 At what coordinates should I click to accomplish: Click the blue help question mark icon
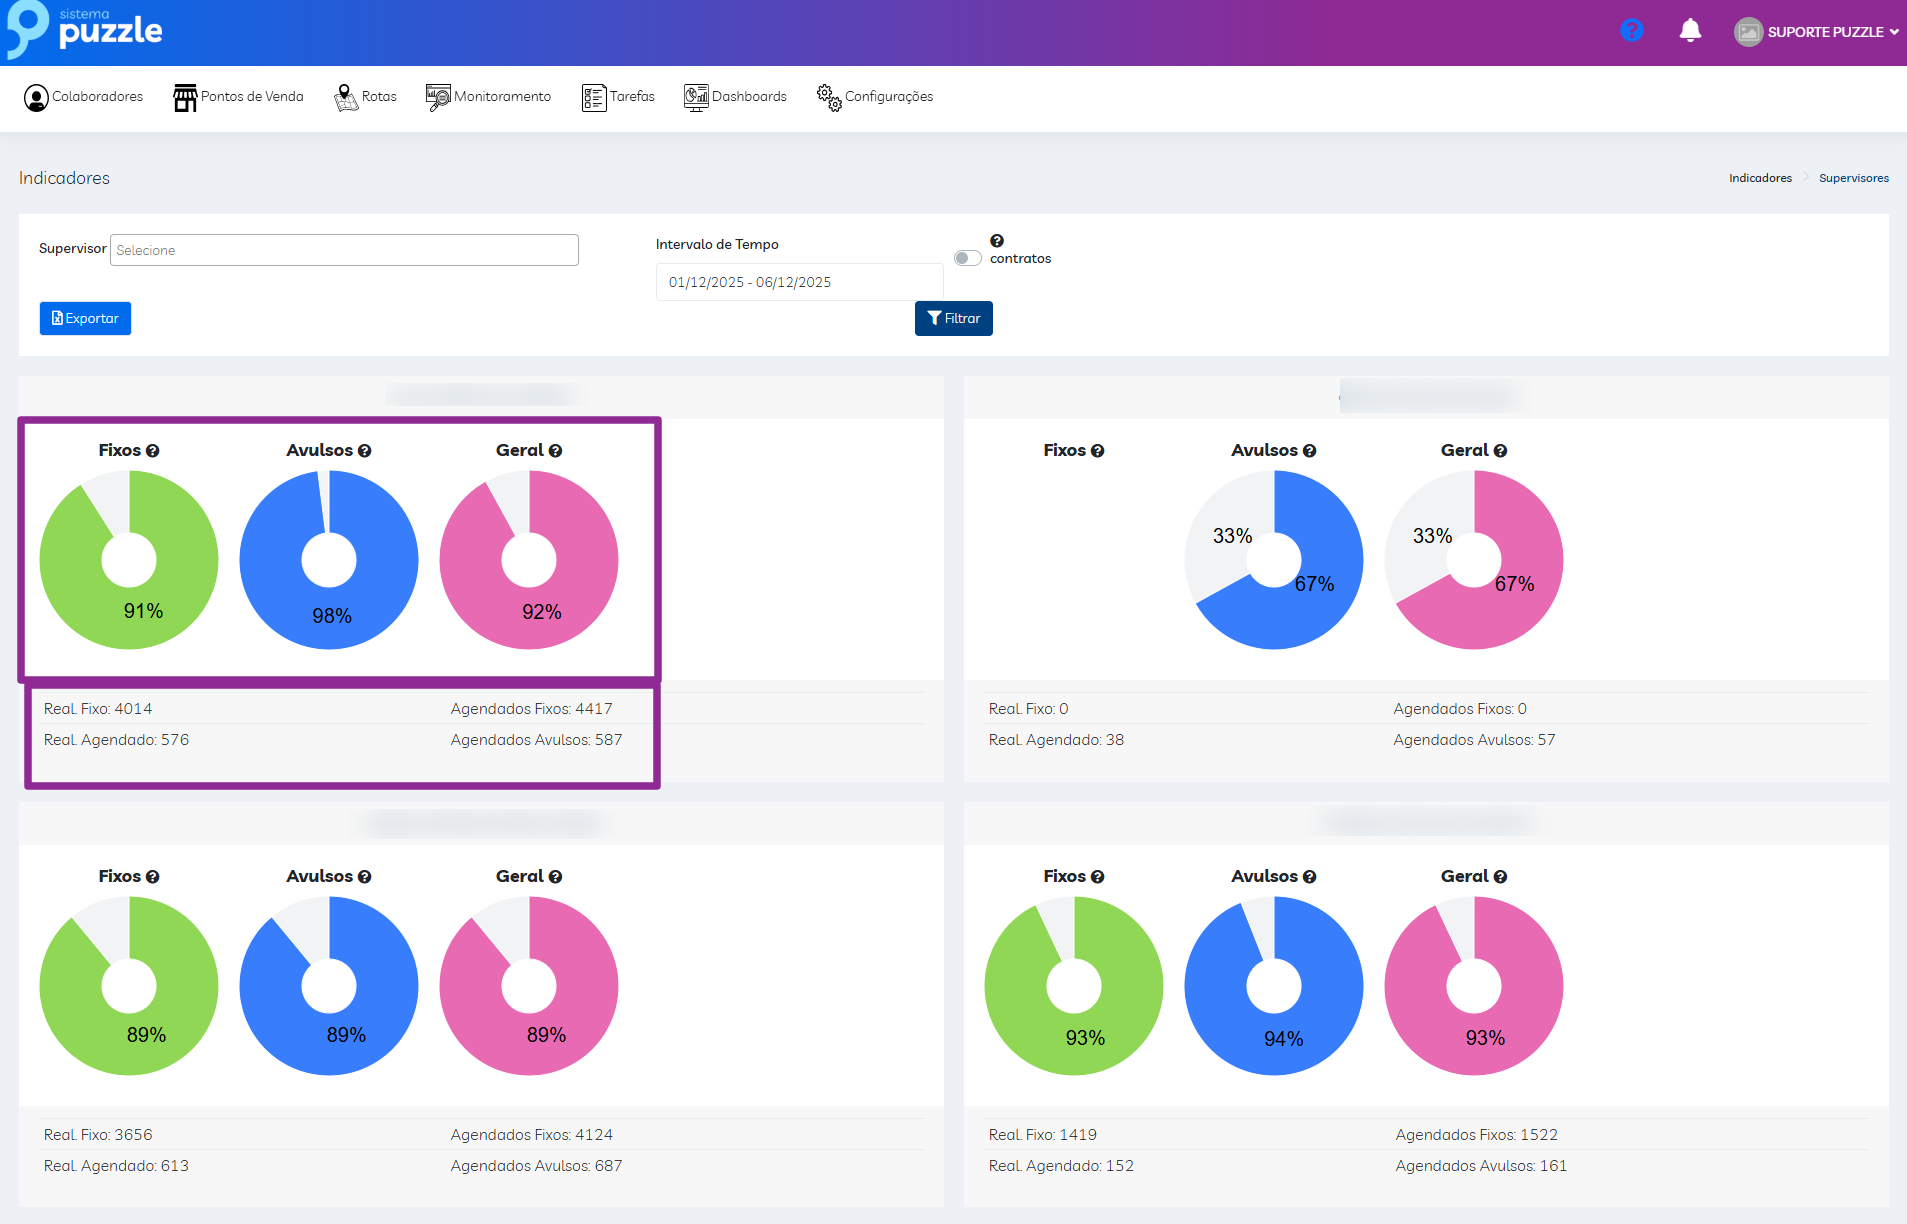click(1631, 31)
